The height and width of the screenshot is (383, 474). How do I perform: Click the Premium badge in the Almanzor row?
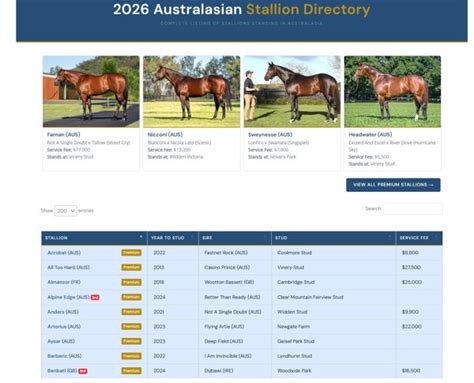pos(131,282)
